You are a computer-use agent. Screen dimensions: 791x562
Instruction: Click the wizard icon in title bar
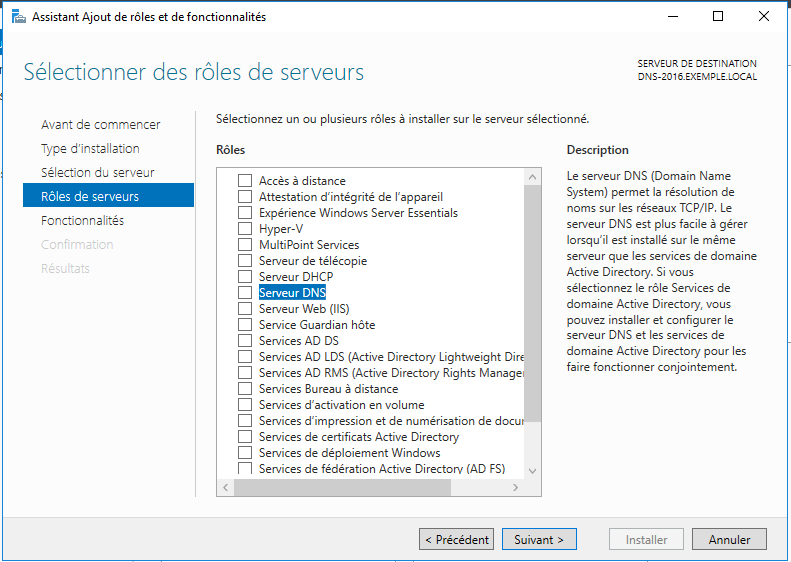(x=19, y=17)
